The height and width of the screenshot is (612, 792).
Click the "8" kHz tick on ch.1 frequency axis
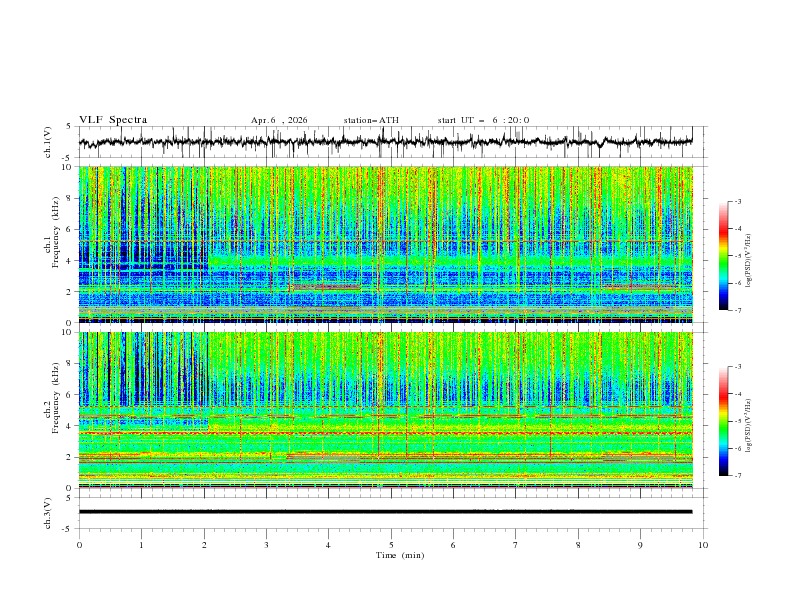[x=71, y=198]
